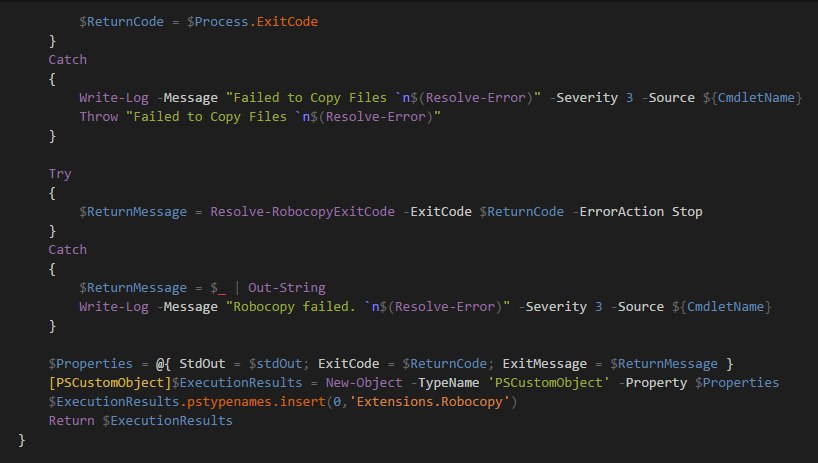Viewport: 818px width, 463px height.
Task: Click $Properties after the -Property parameter
Action: point(737,382)
